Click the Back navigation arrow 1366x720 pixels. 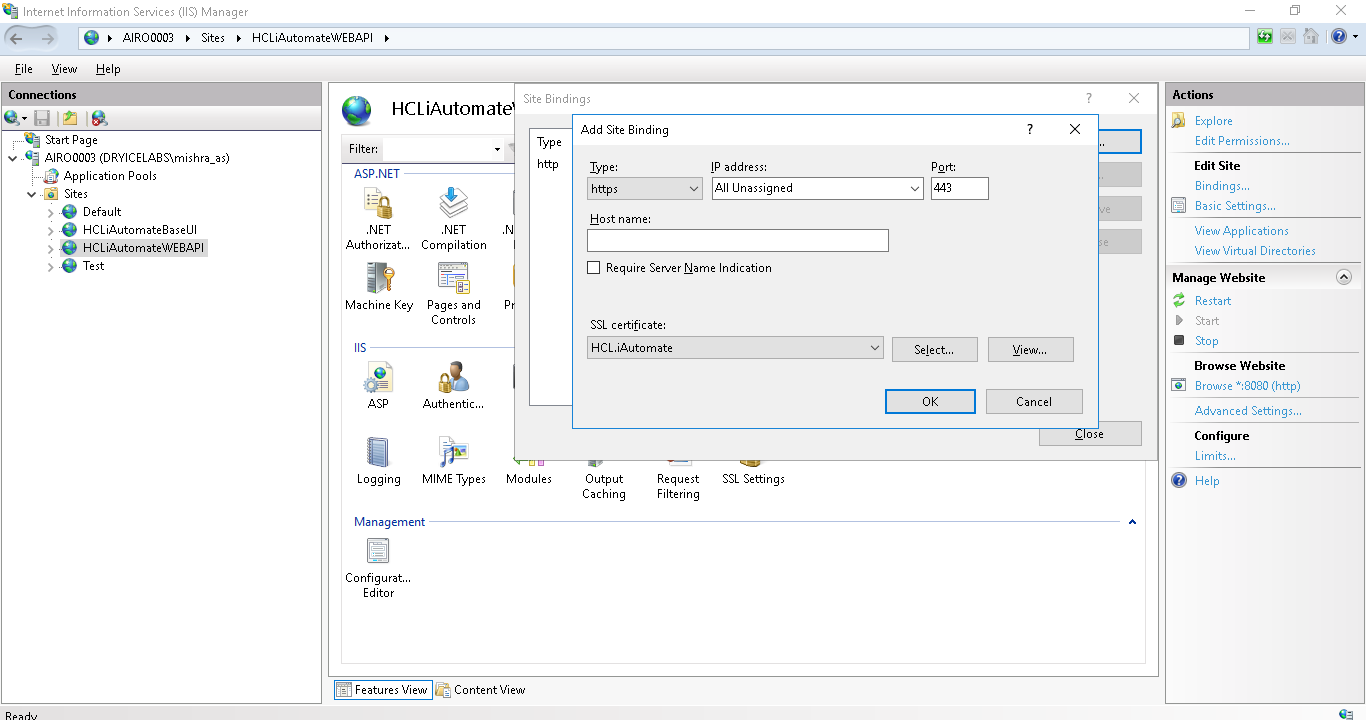[16, 38]
